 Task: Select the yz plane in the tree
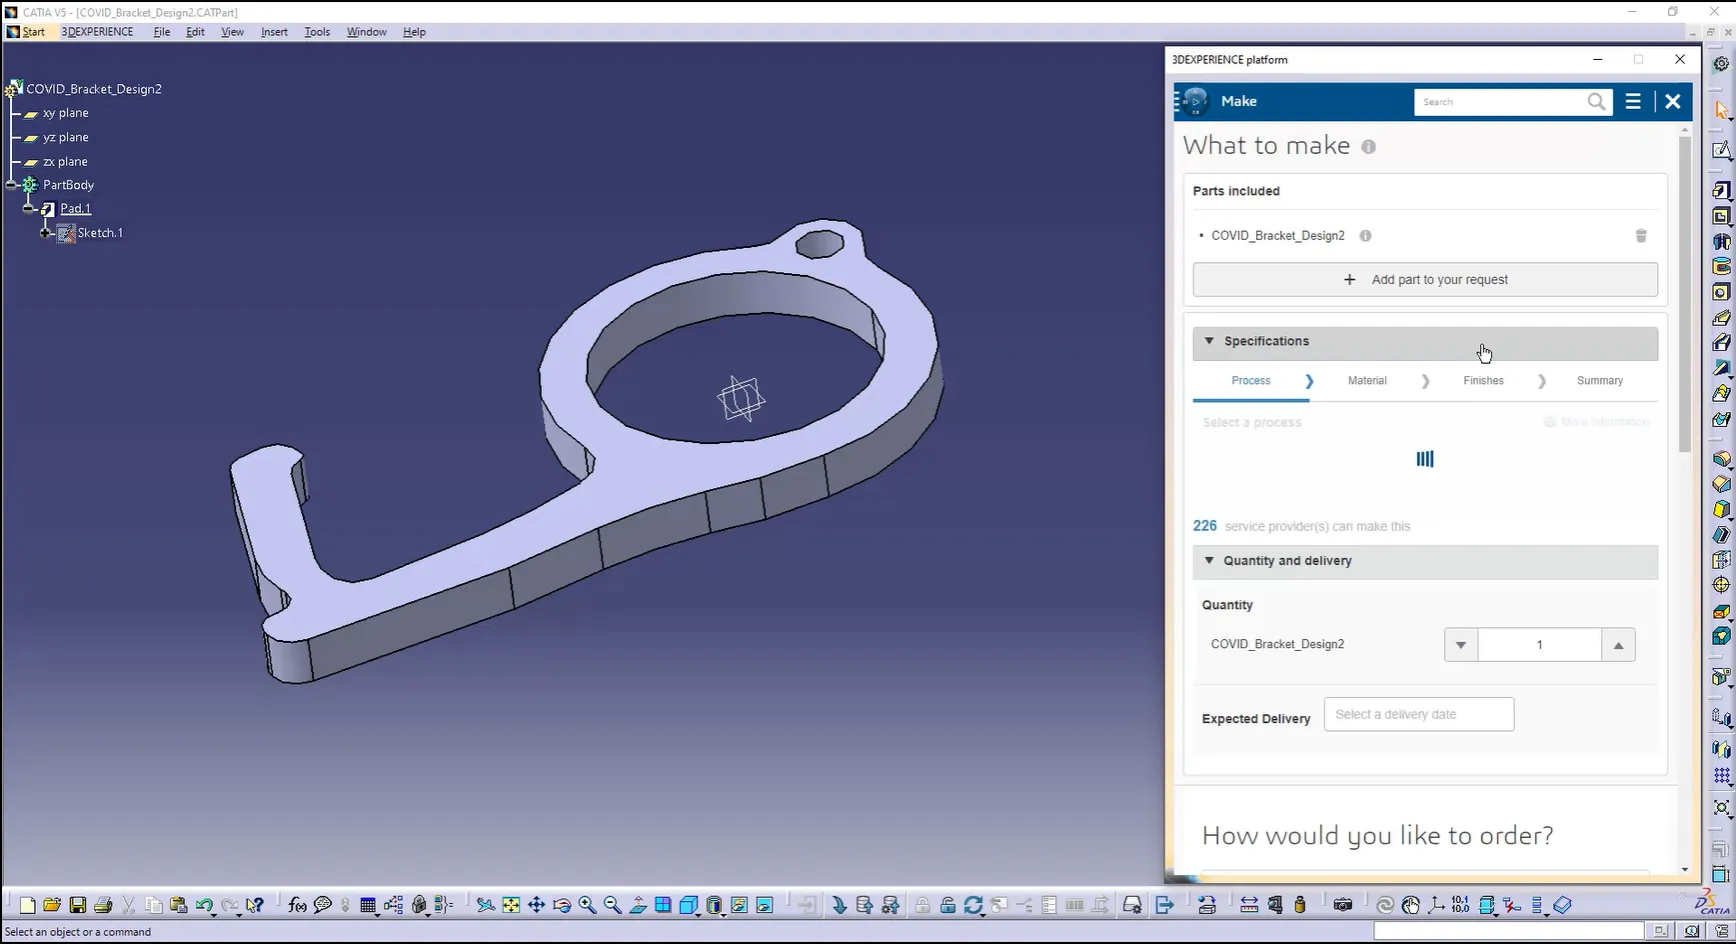pos(65,137)
